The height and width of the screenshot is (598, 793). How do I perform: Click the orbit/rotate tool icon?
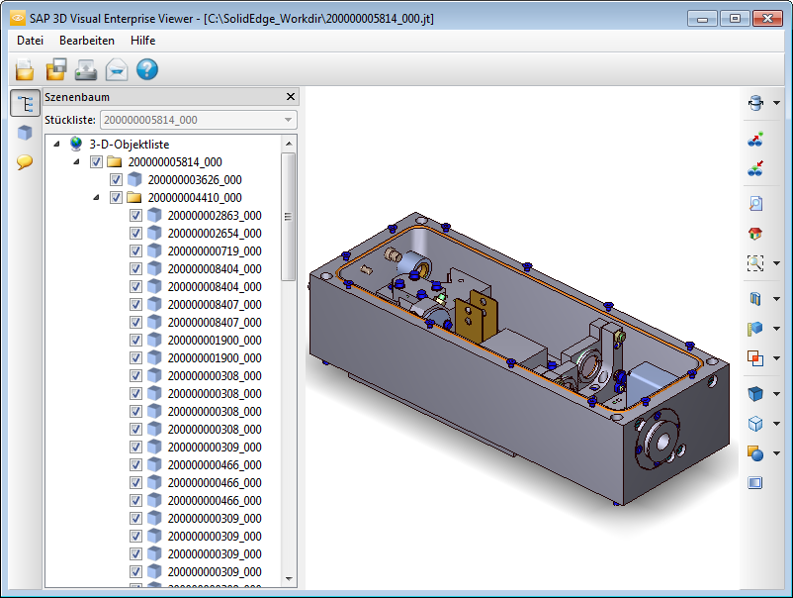pyautogui.click(x=756, y=103)
